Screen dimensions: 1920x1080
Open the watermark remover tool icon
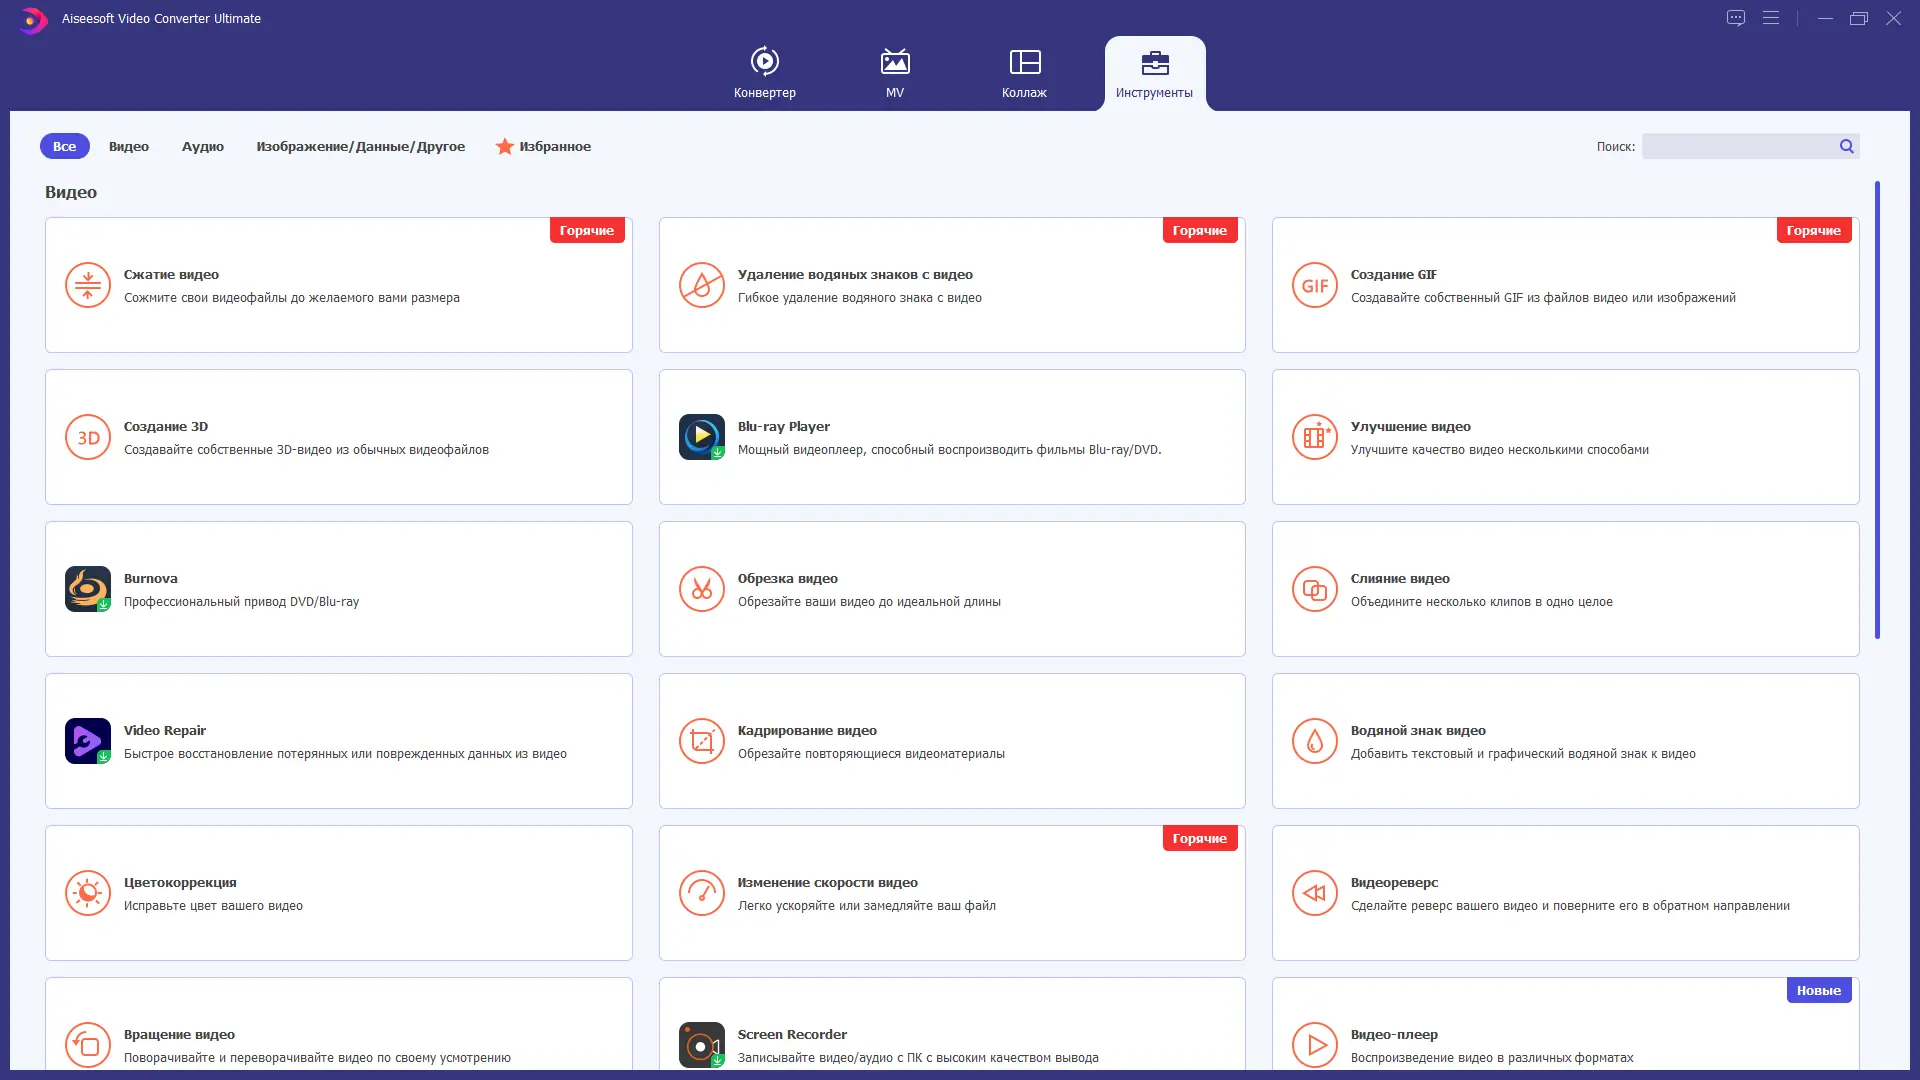[x=701, y=285]
